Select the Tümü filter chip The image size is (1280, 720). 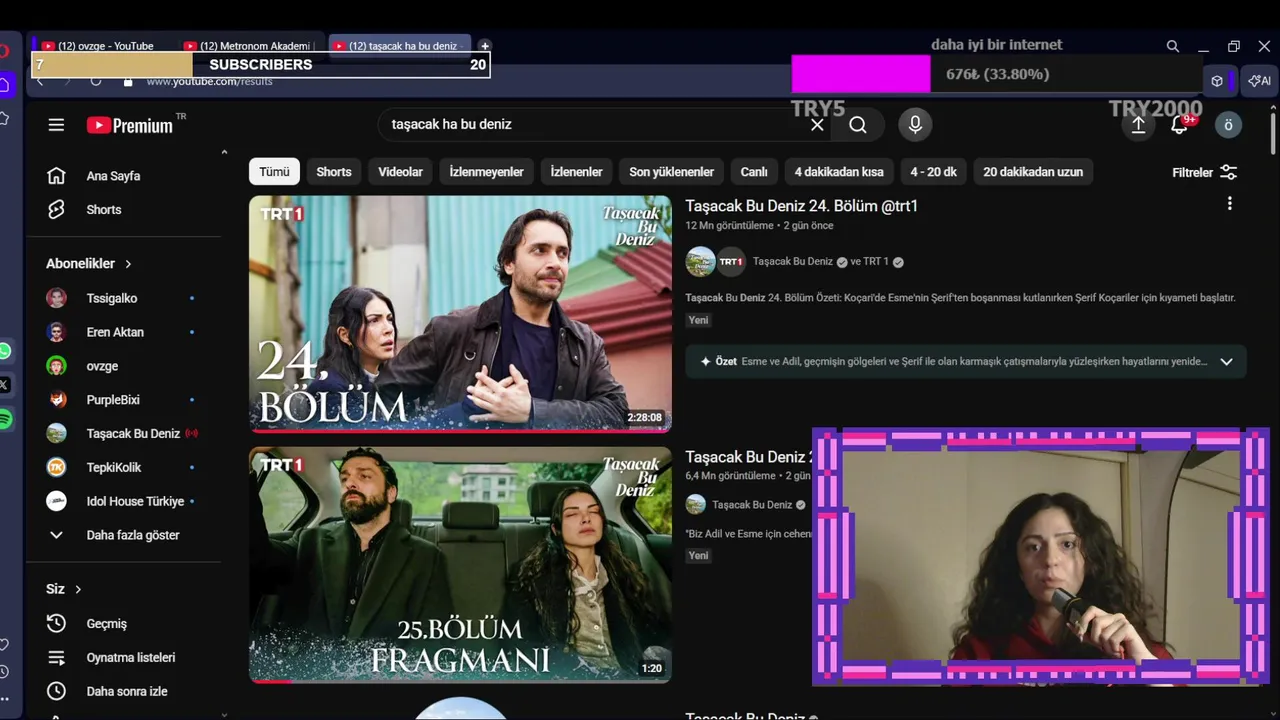click(274, 172)
